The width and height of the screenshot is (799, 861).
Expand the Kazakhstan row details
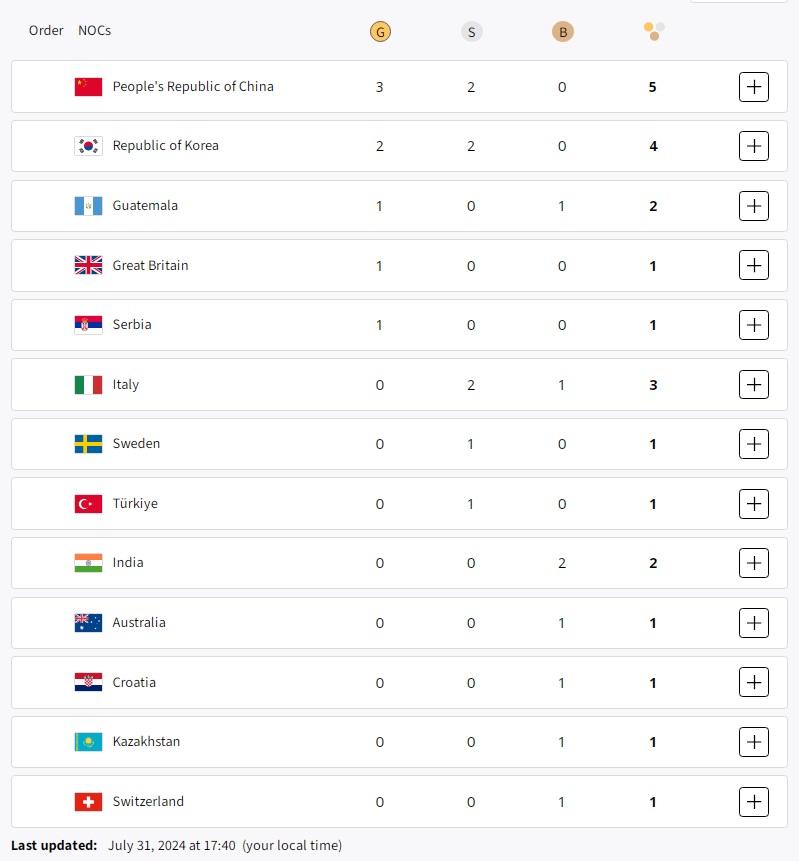click(x=753, y=742)
